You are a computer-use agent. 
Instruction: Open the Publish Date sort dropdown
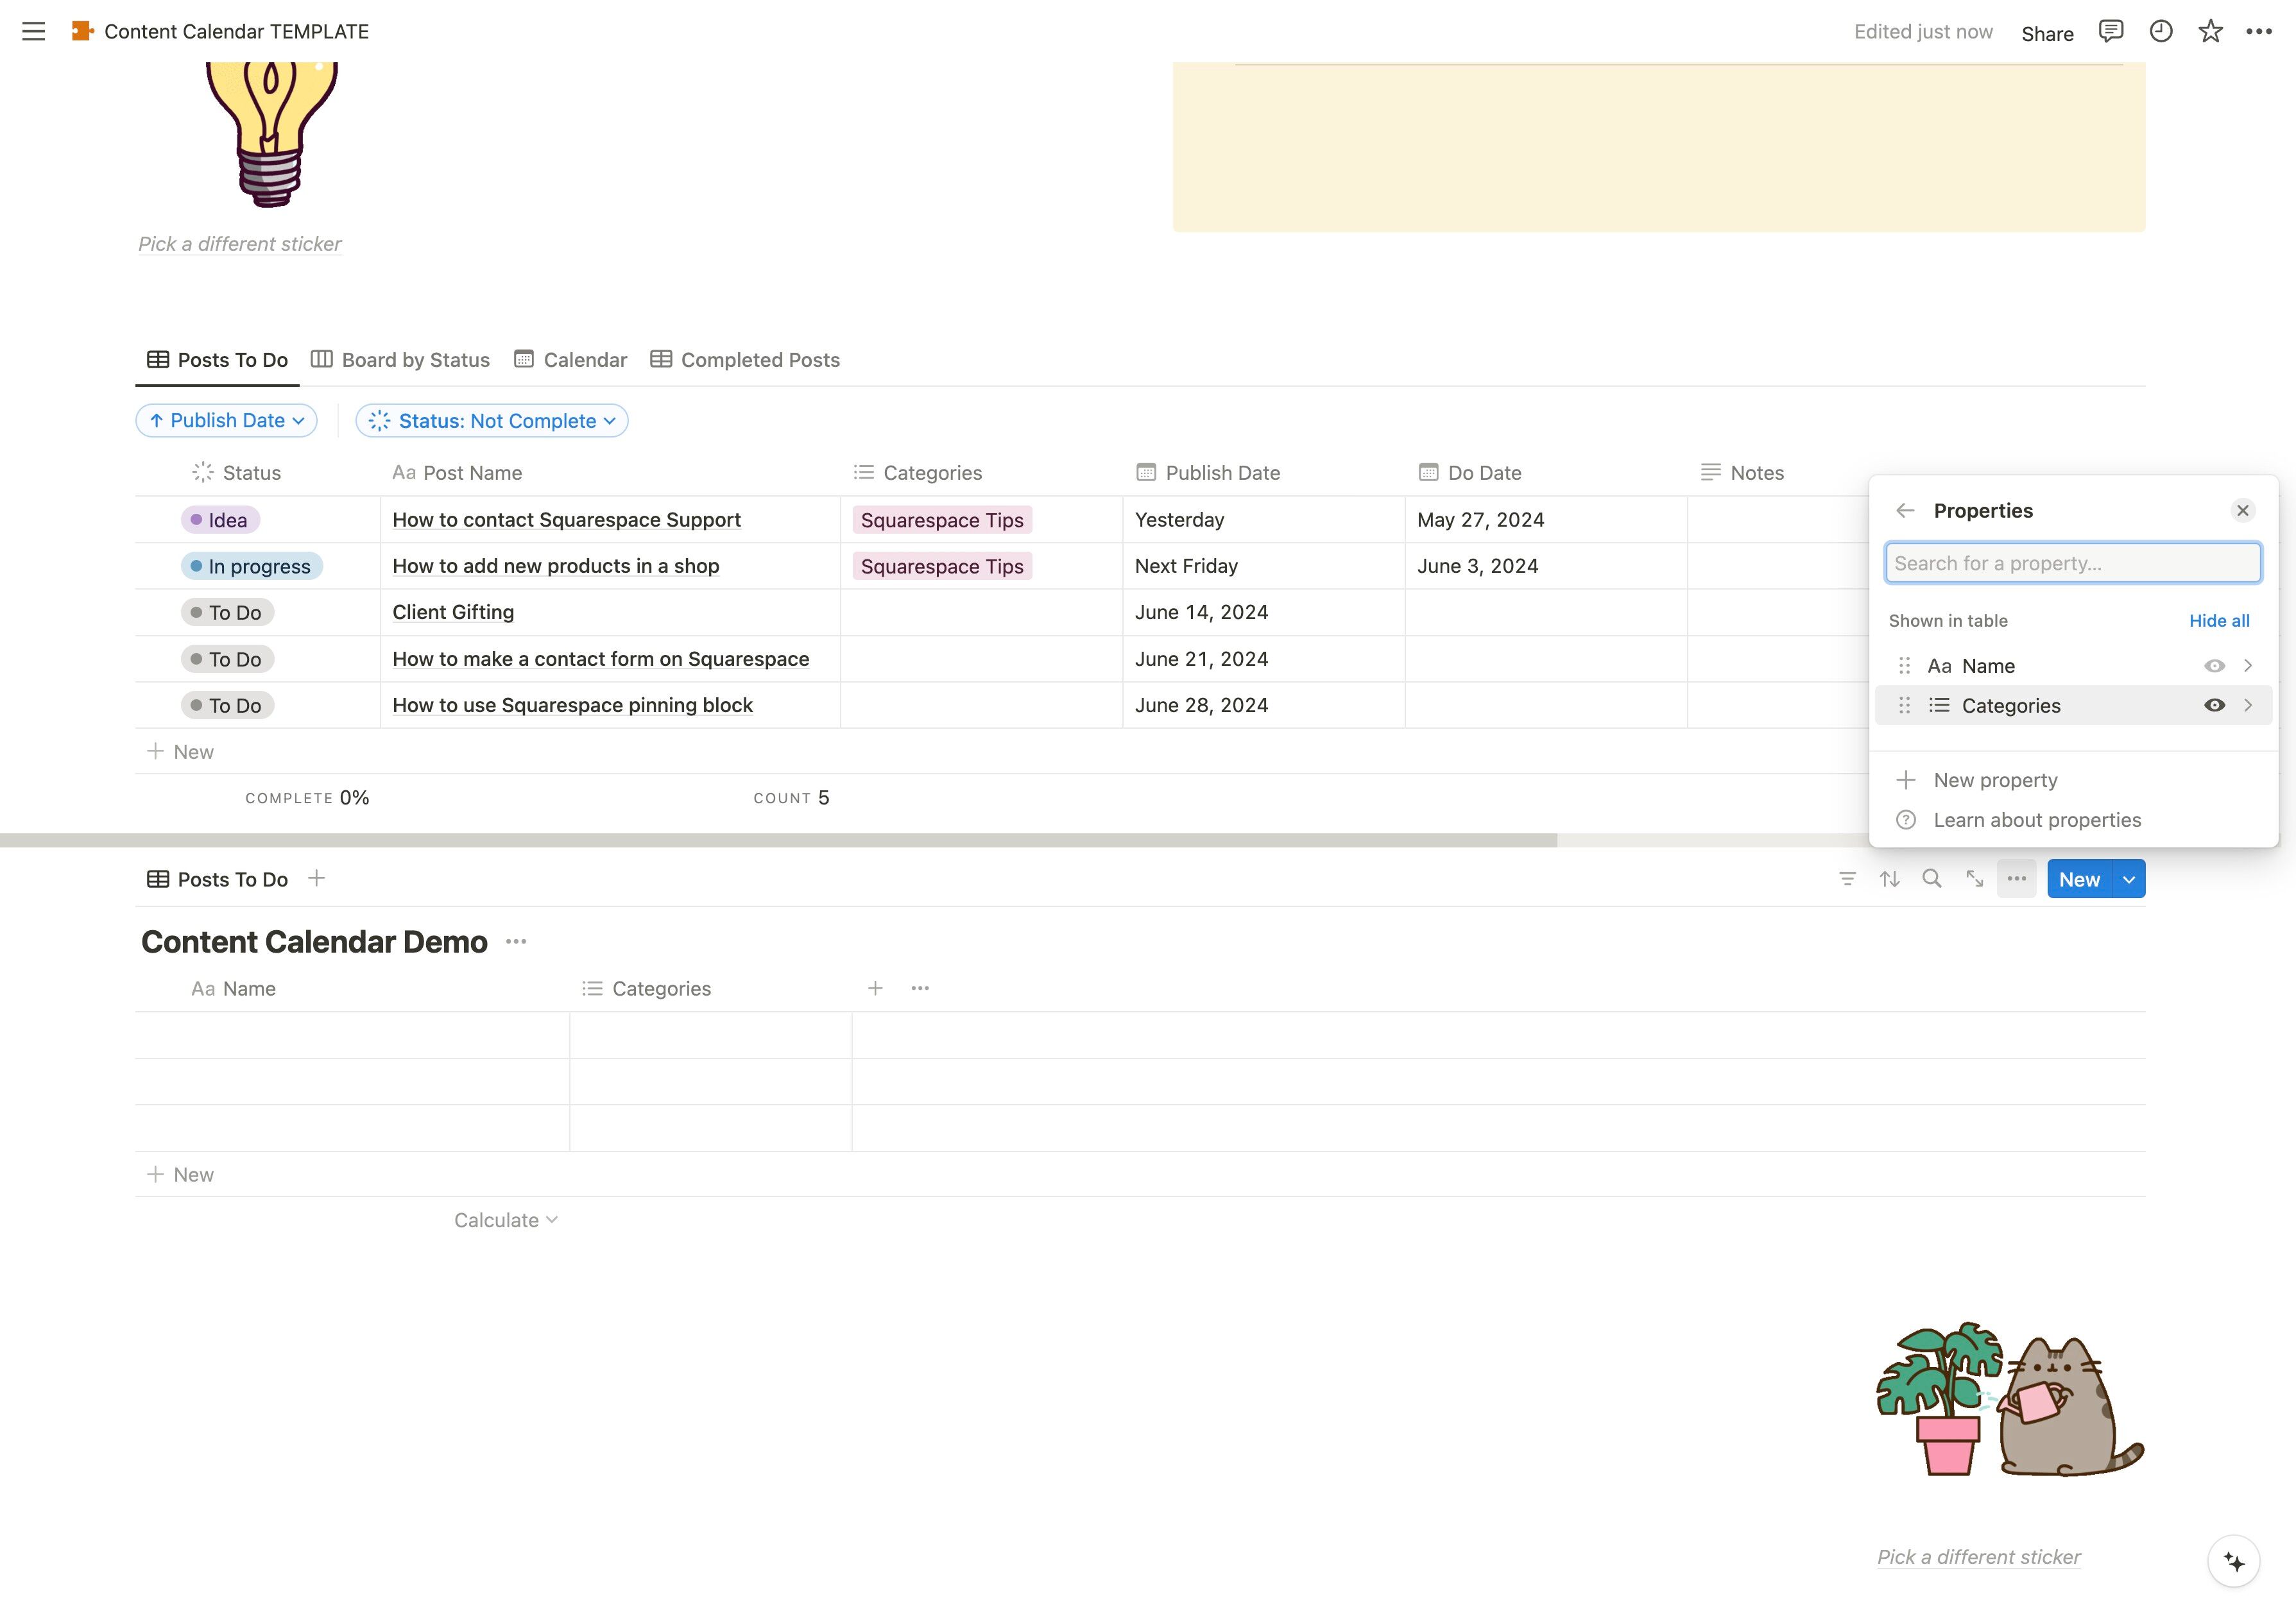226,421
